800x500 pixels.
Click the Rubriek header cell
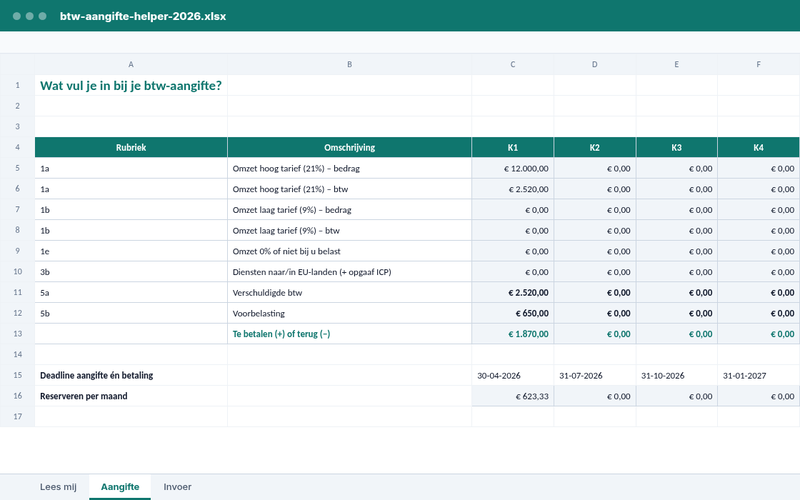131,147
